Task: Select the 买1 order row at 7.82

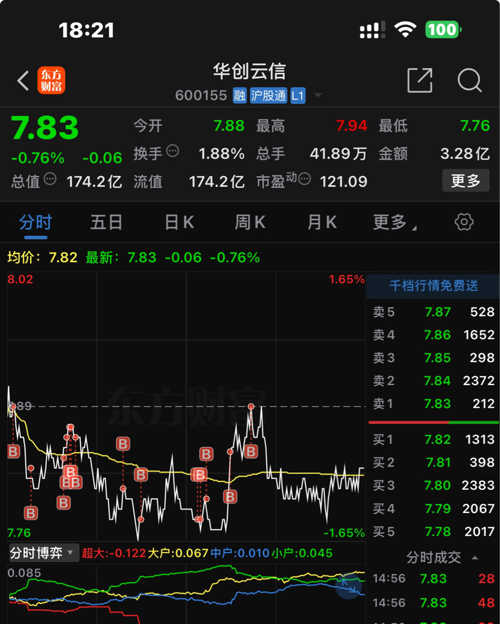Action: coord(433,439)
